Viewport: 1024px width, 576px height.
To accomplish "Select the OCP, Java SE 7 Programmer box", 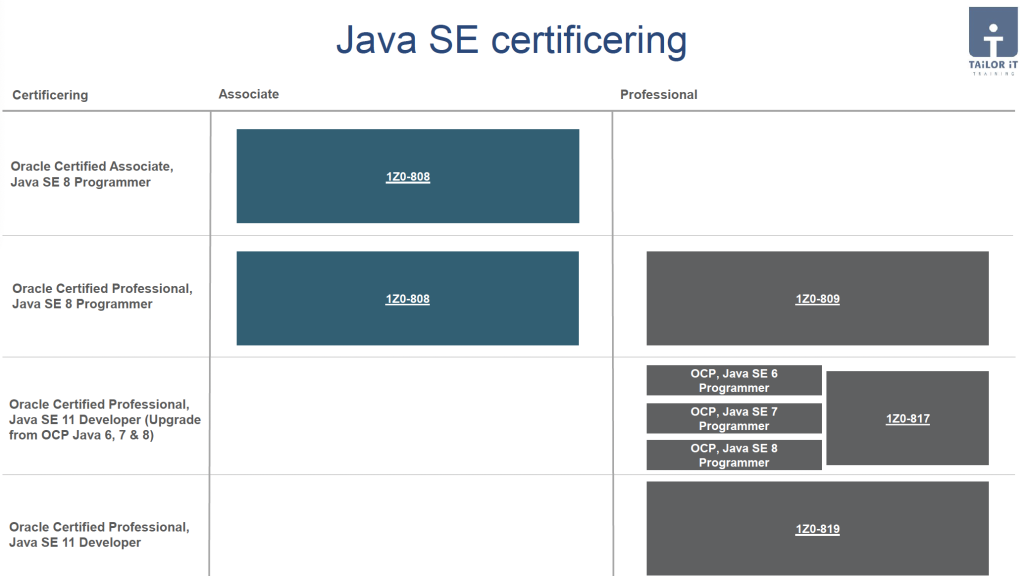I will point(734,418).
